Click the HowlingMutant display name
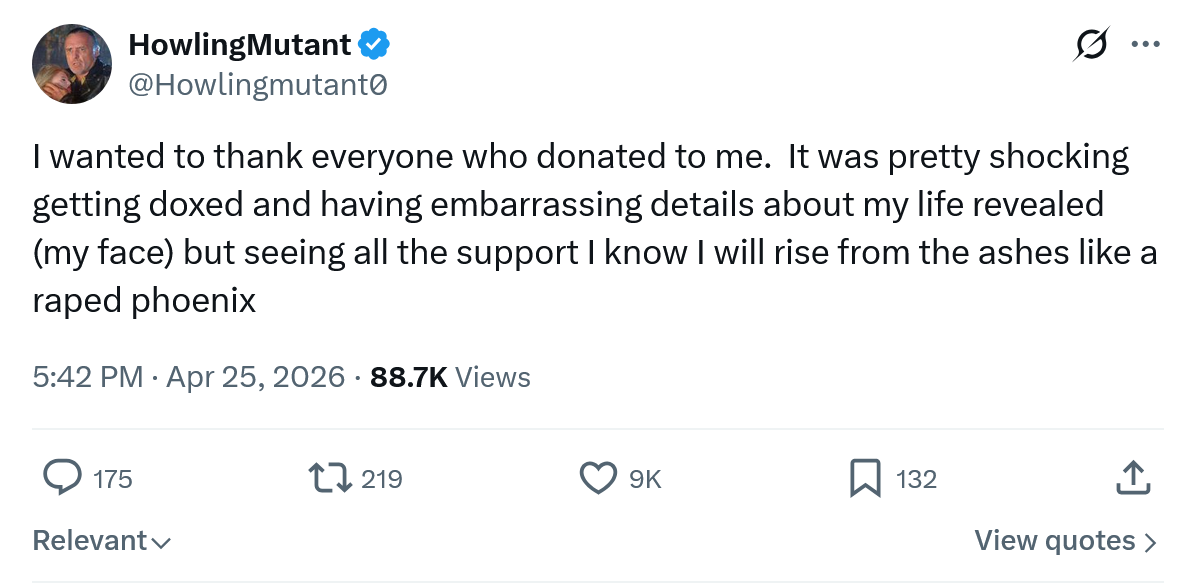 (240, 45)
